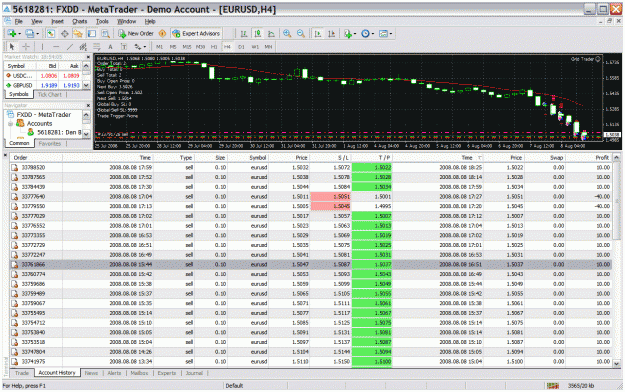Switch to the Favorites tab in Navigator
This screenshot has width=625, height=392.
coord(50,144)
